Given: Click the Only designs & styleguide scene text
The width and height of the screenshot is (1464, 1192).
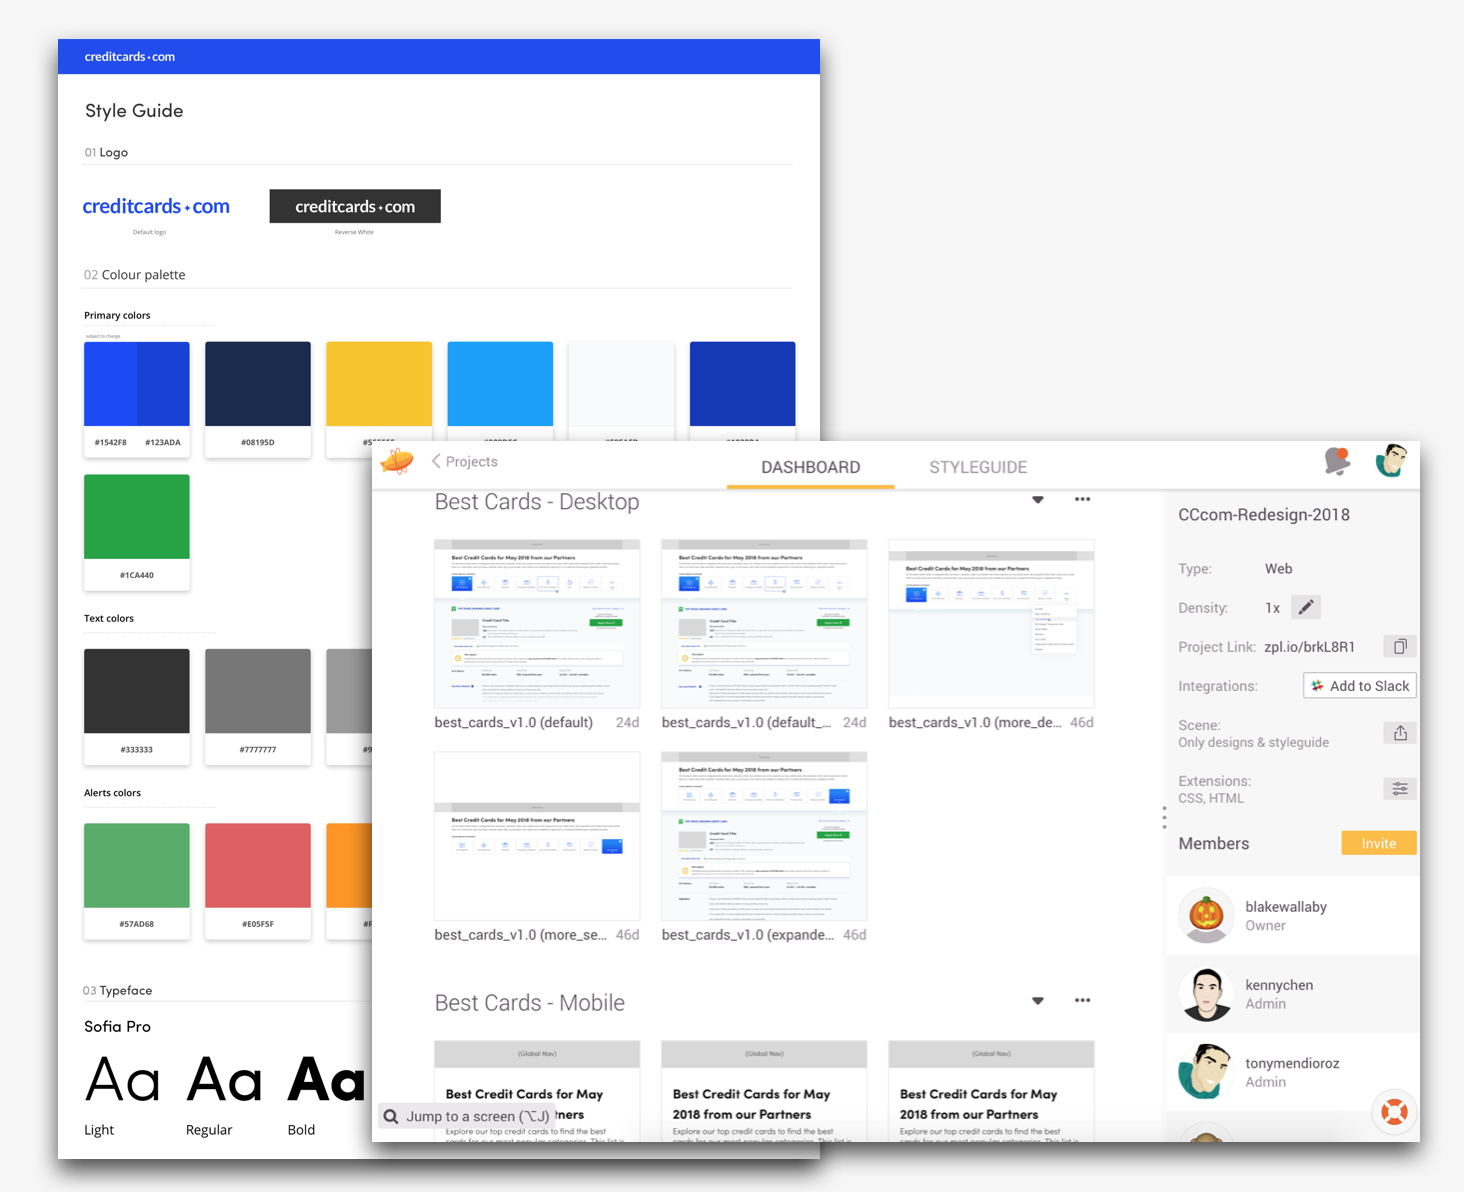Looking at the screenshot, I should point(1254,742).
